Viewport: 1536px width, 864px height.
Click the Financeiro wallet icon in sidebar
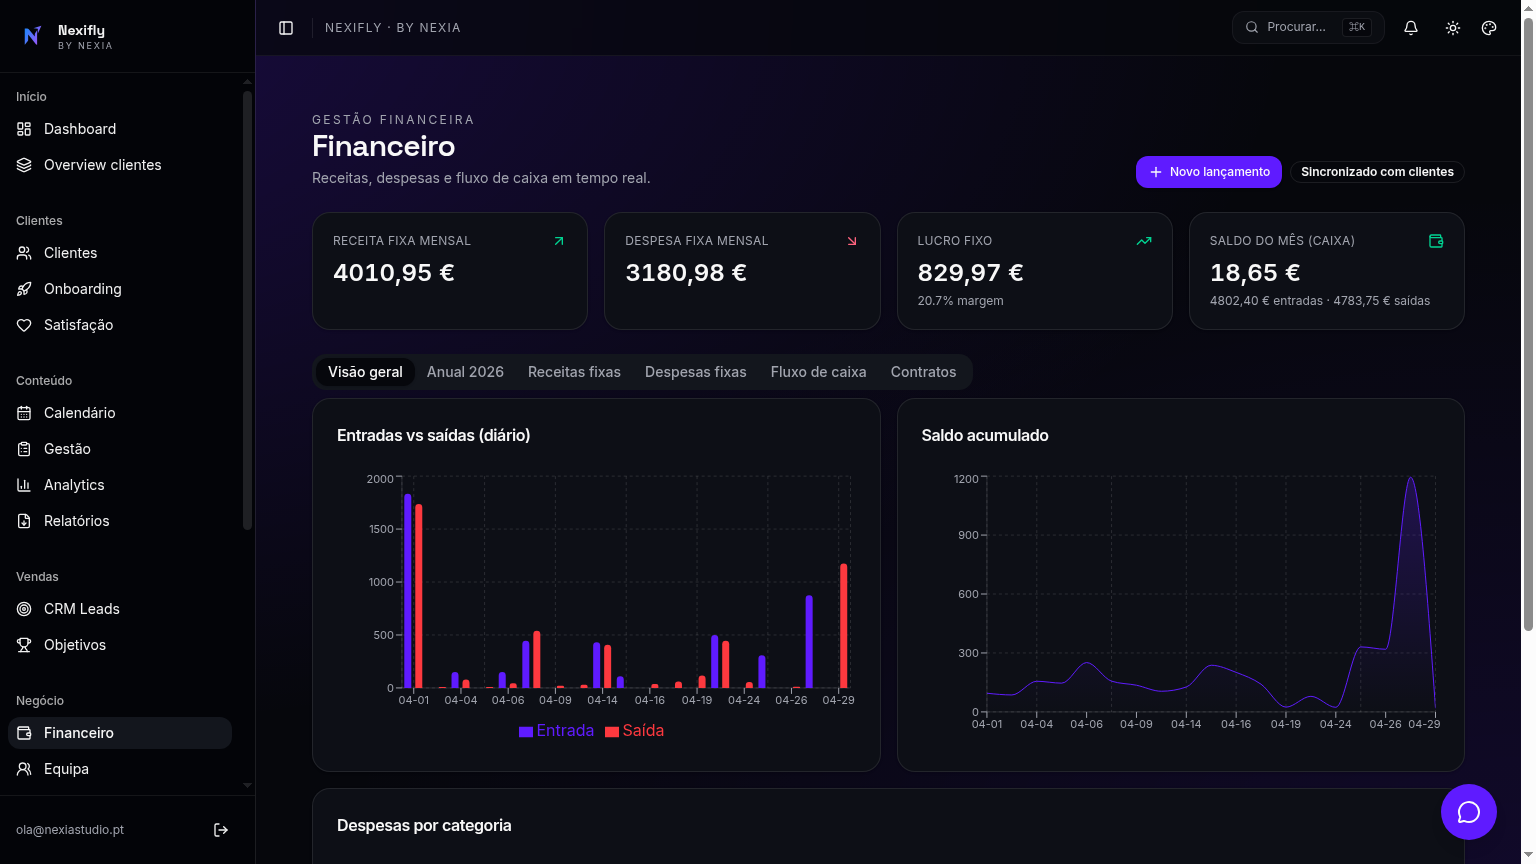tap(24, 733)
